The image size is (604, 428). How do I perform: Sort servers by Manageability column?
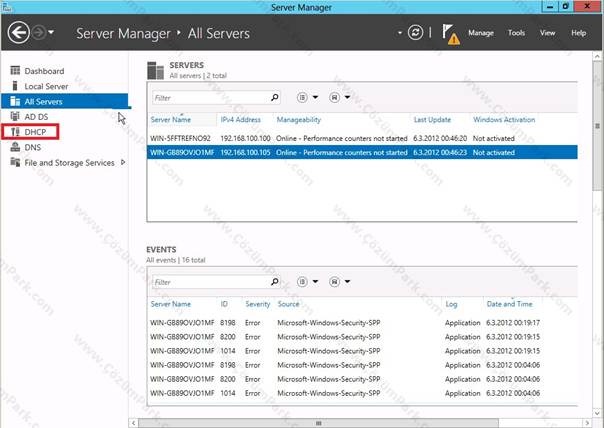click(299, 120)
